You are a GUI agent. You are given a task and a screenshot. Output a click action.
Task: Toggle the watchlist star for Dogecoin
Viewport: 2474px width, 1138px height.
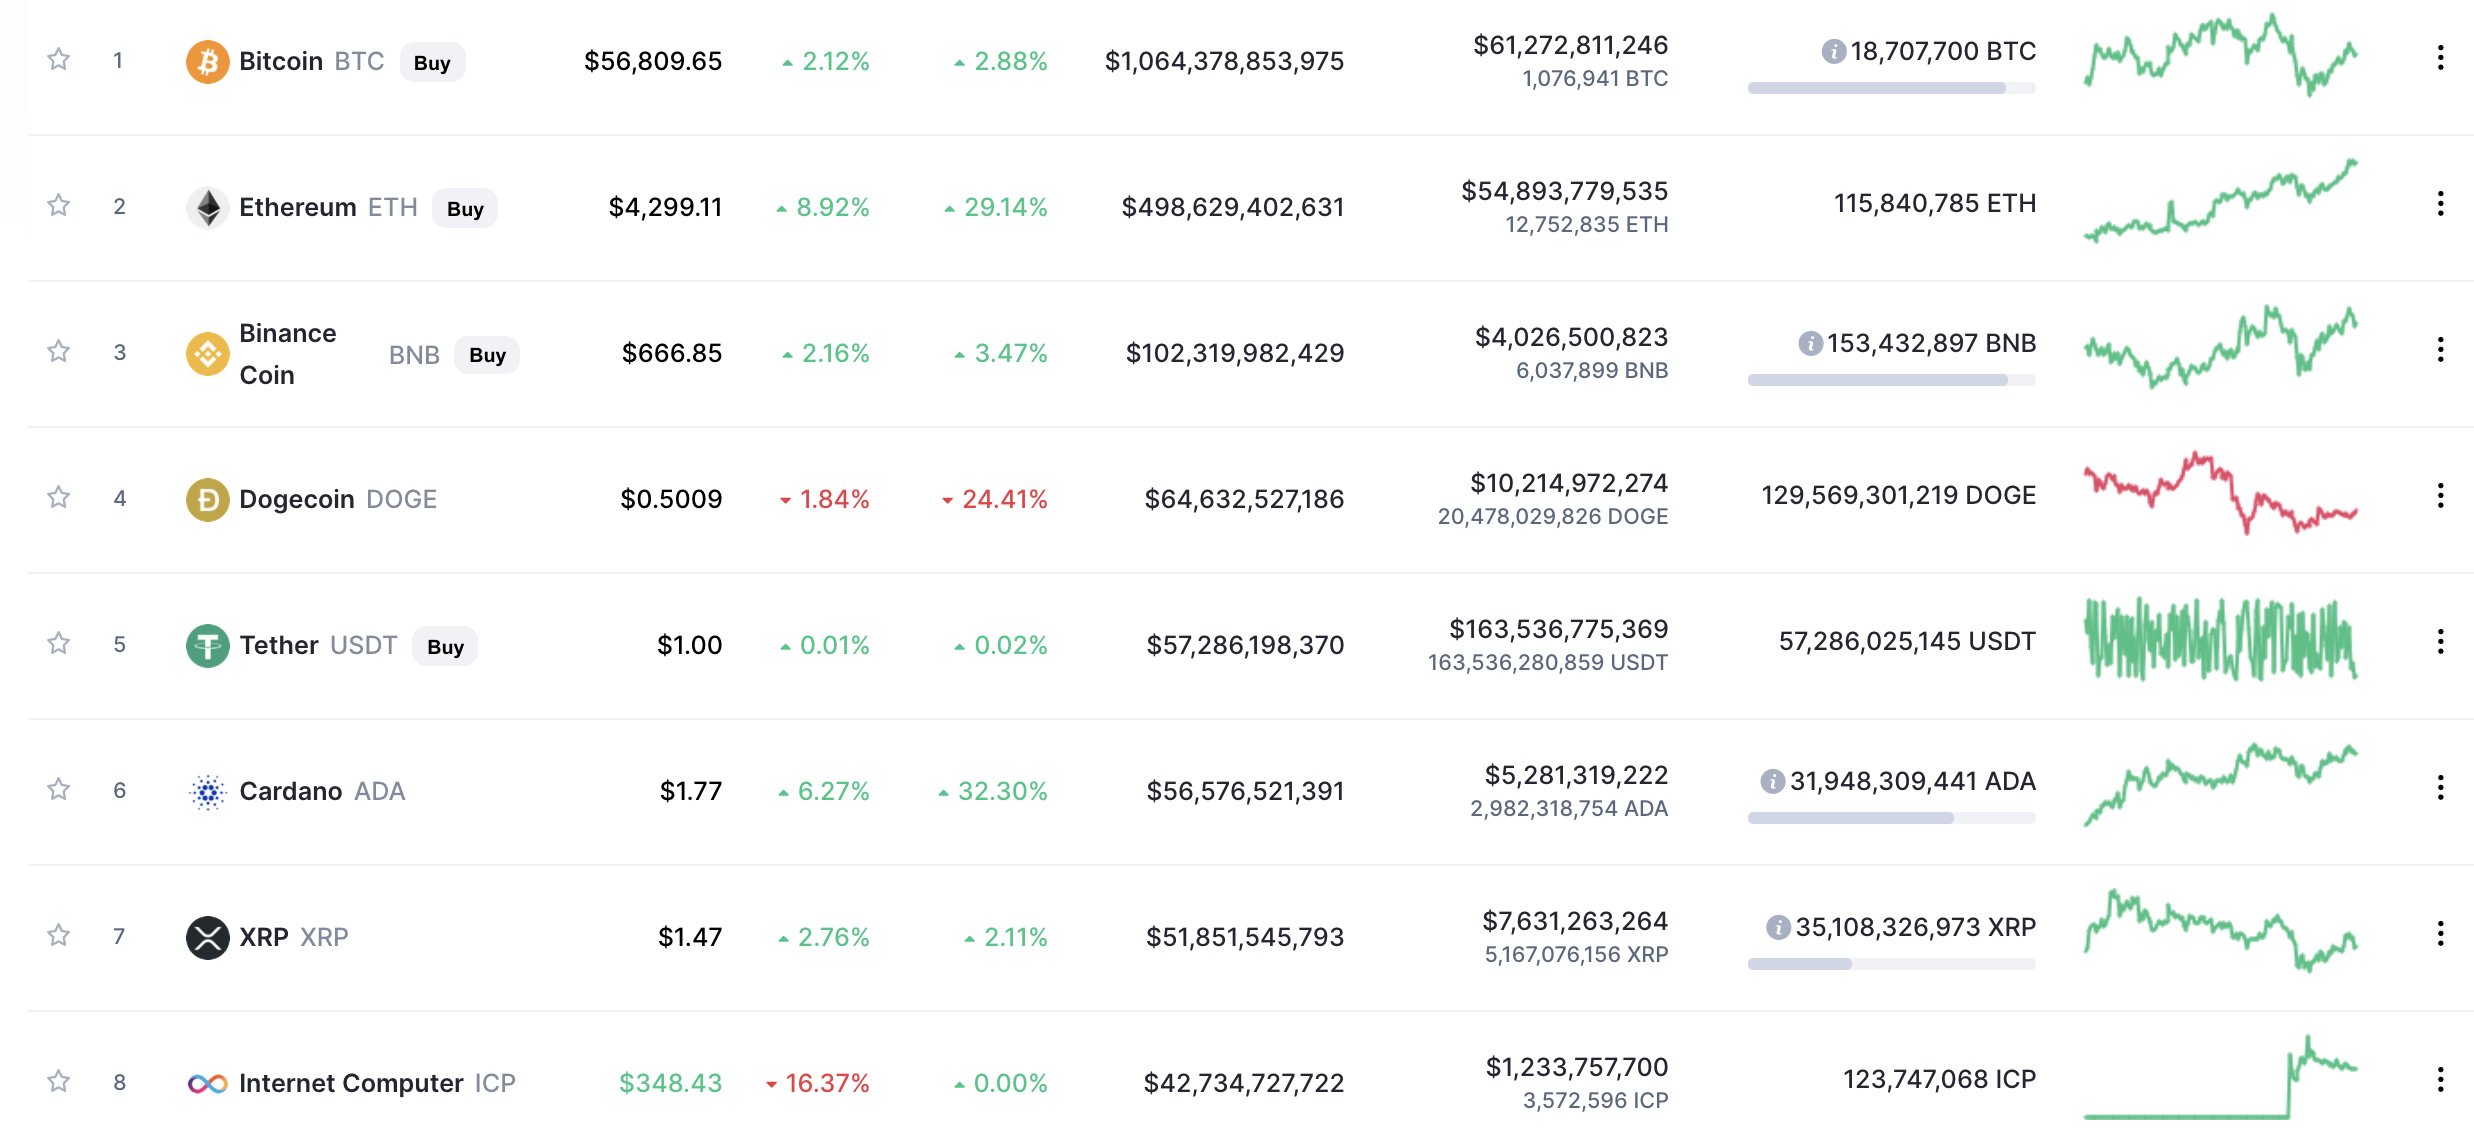[x=59, y=498]
